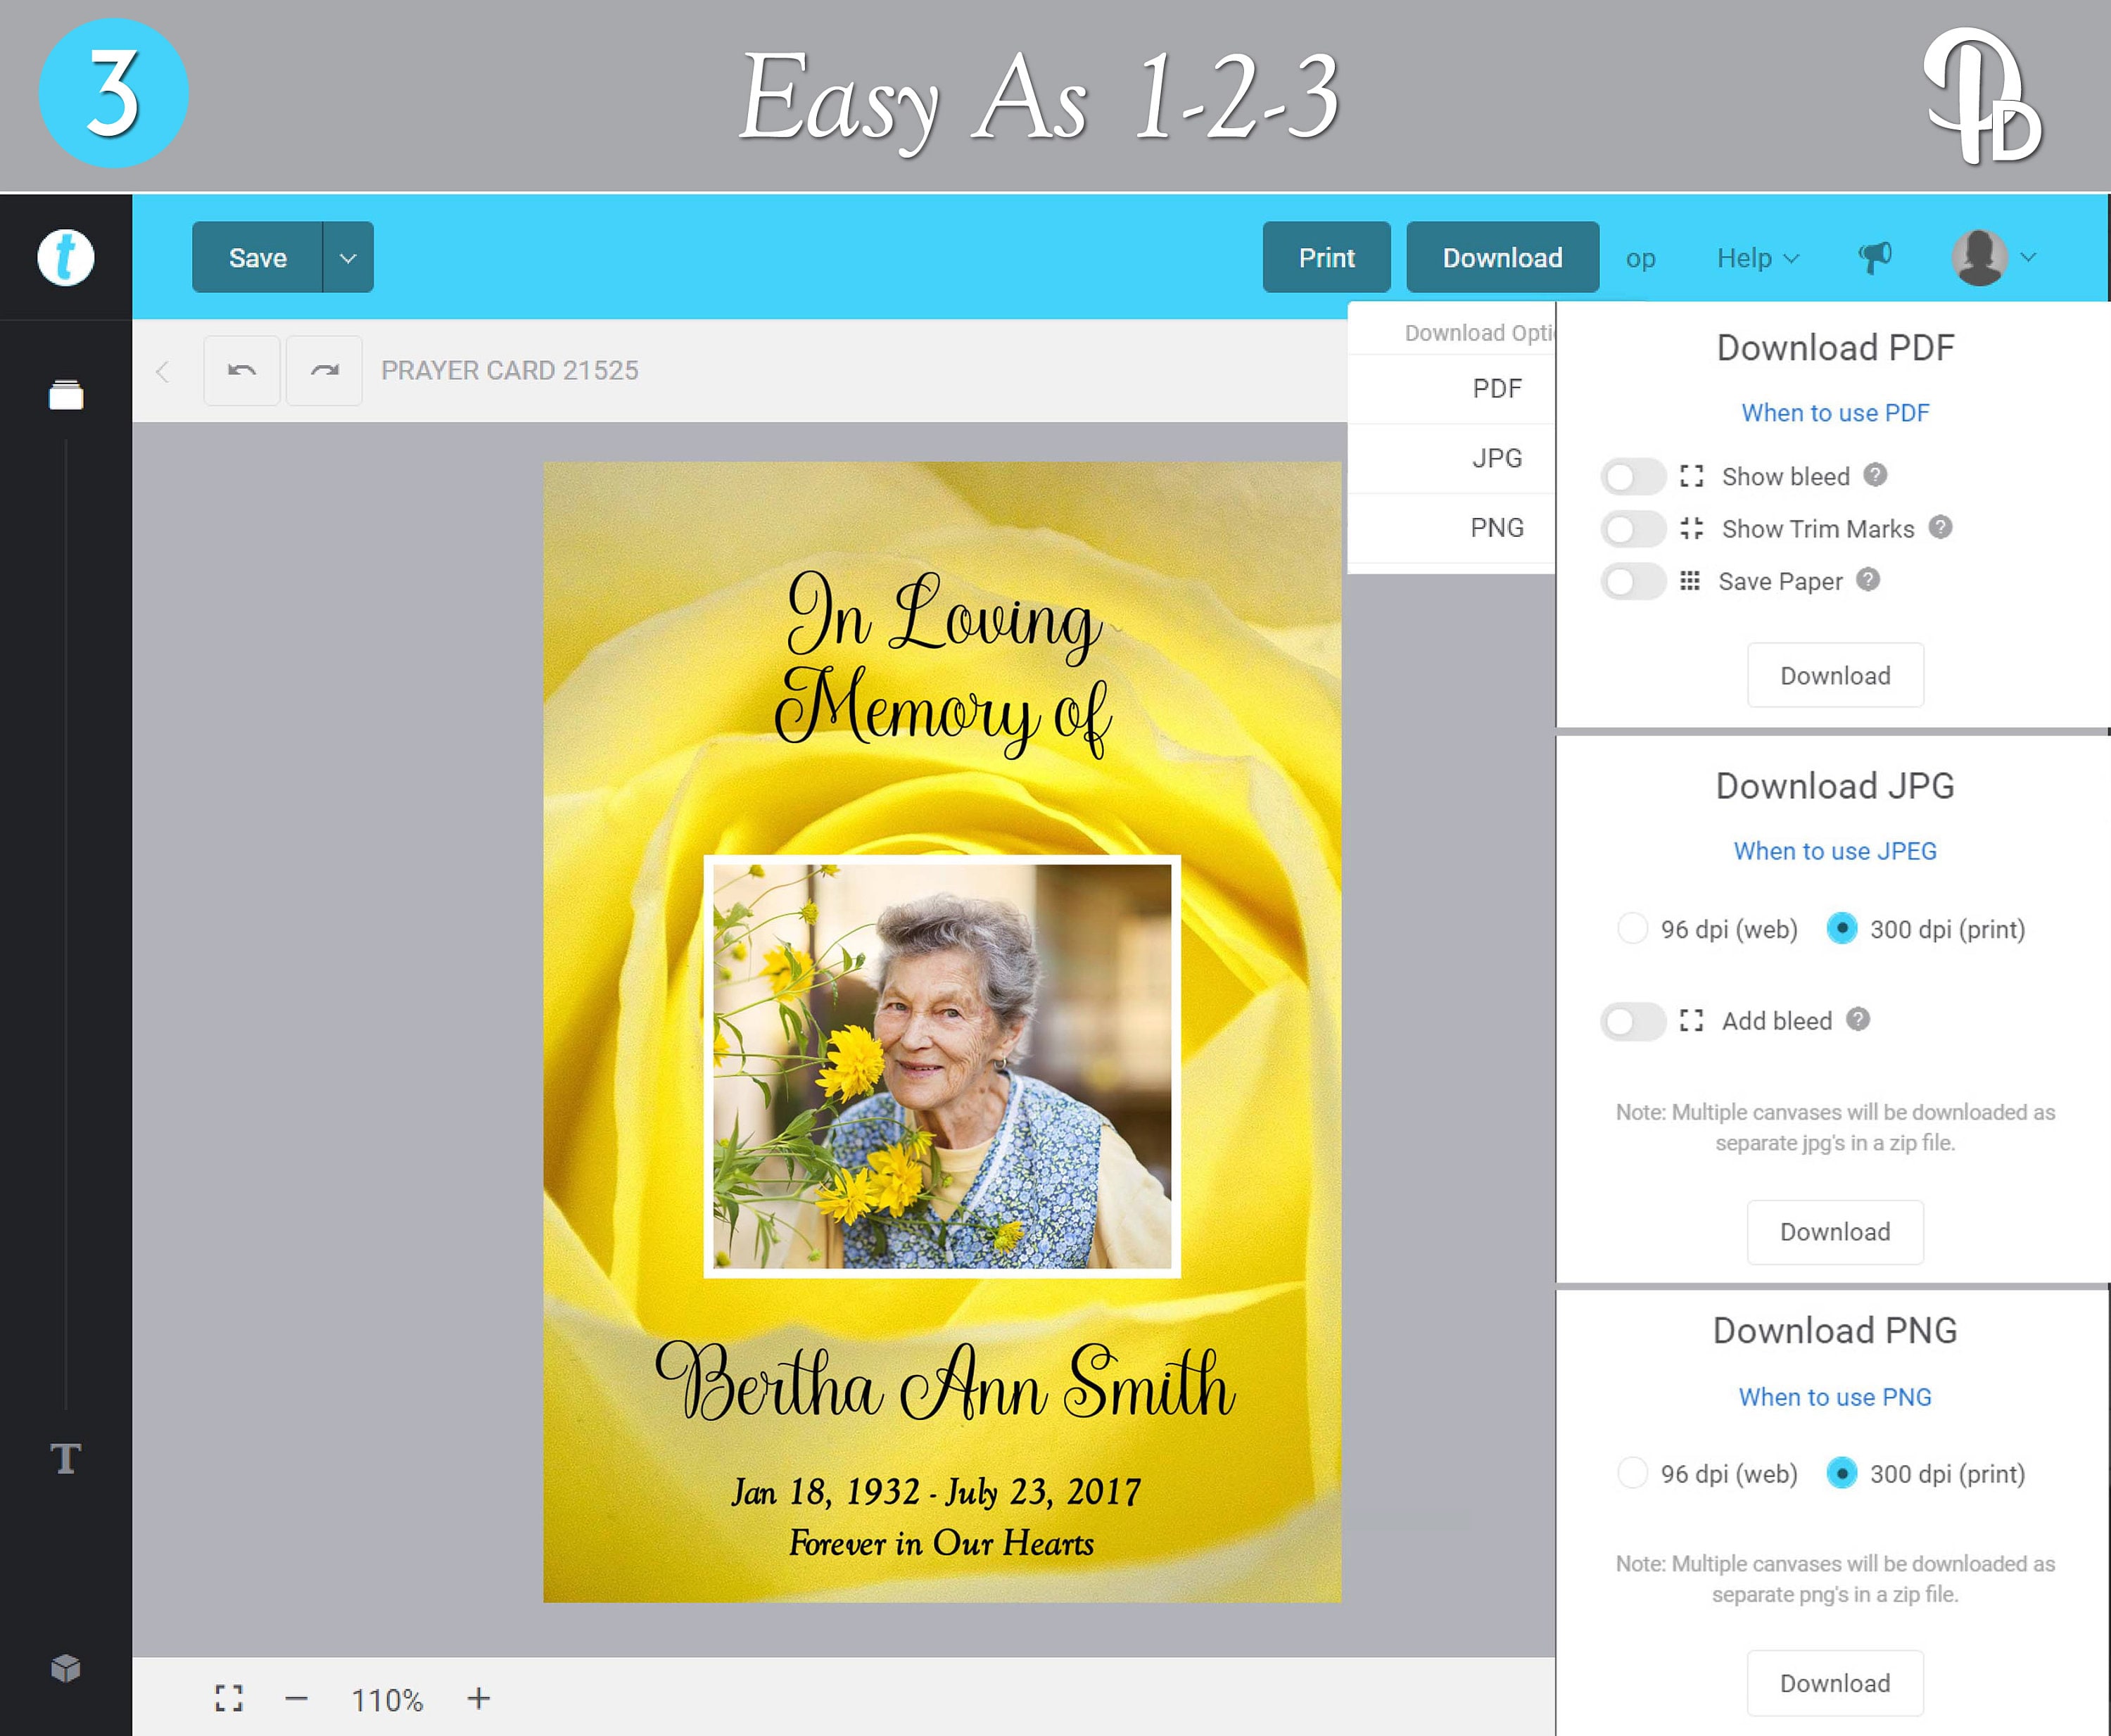Open the When to use PDF link
The width and height of the screenshot is (2111, 1736).
tap(1835, 412)
